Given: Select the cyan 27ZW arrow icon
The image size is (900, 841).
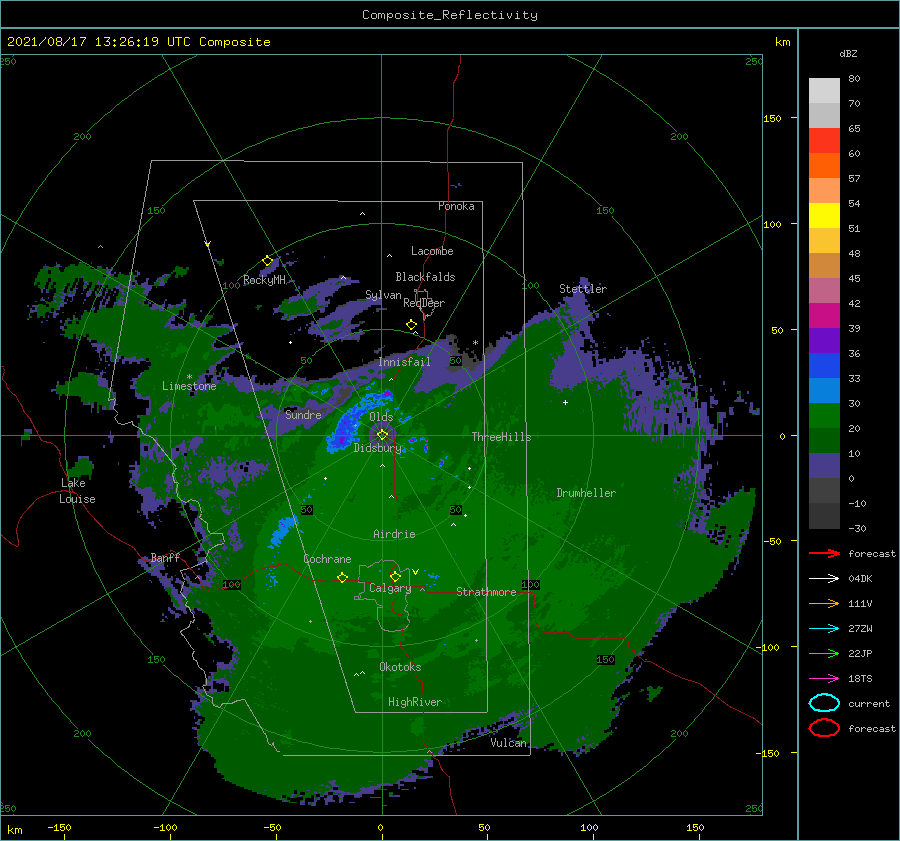Looking at the screenshot, I should [824, 628].
